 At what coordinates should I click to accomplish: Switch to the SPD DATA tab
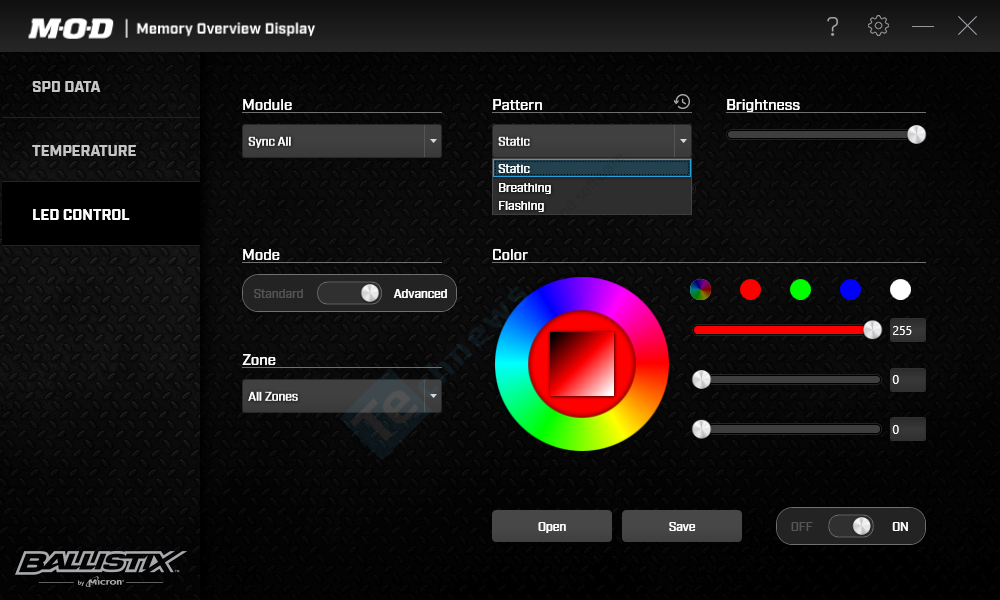(101, 87)
